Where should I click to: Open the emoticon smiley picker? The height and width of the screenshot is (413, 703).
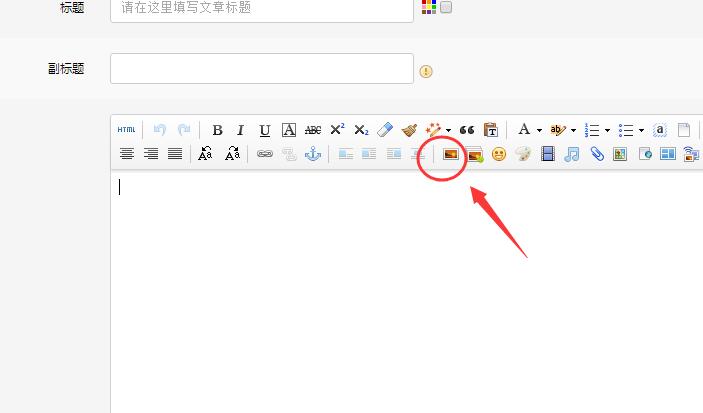(x=498, y=154)
